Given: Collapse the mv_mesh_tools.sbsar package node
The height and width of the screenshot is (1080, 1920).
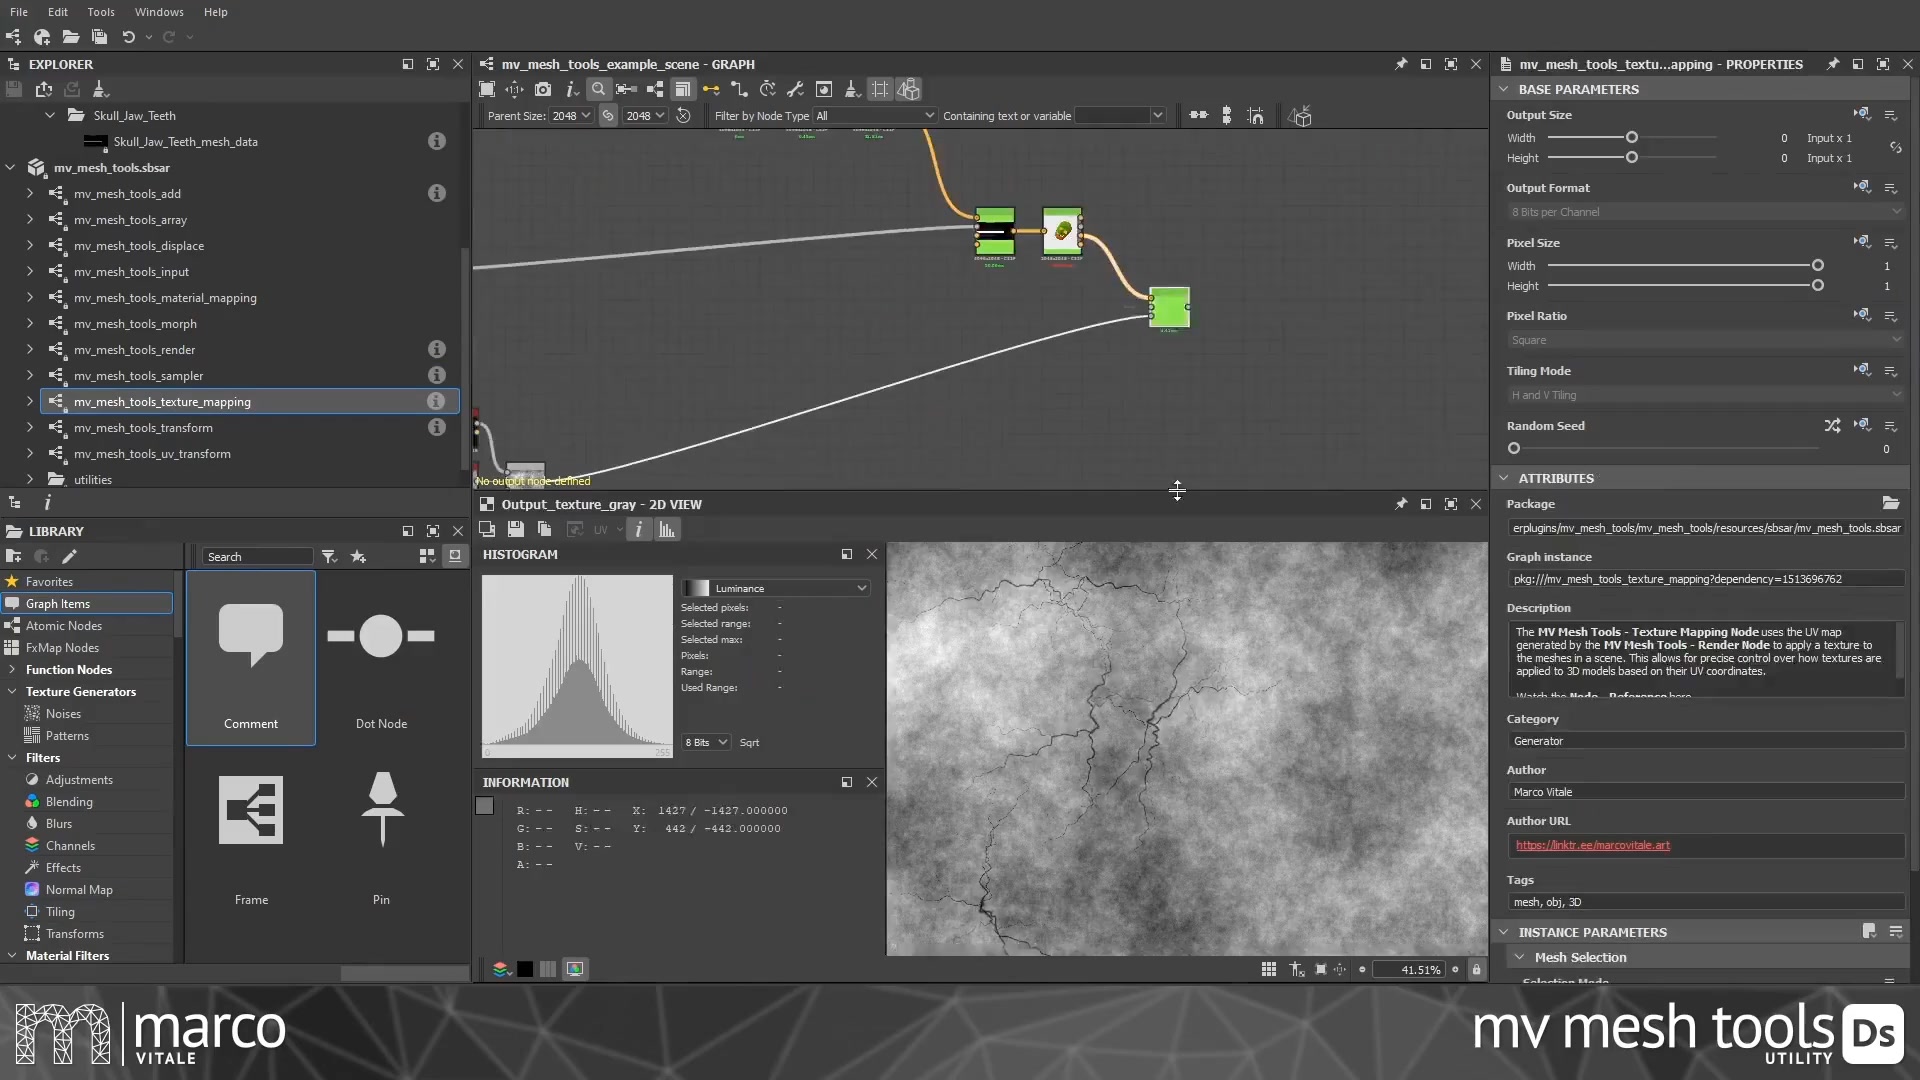Looking at the screenshot, I should click(x=11, y=168).
